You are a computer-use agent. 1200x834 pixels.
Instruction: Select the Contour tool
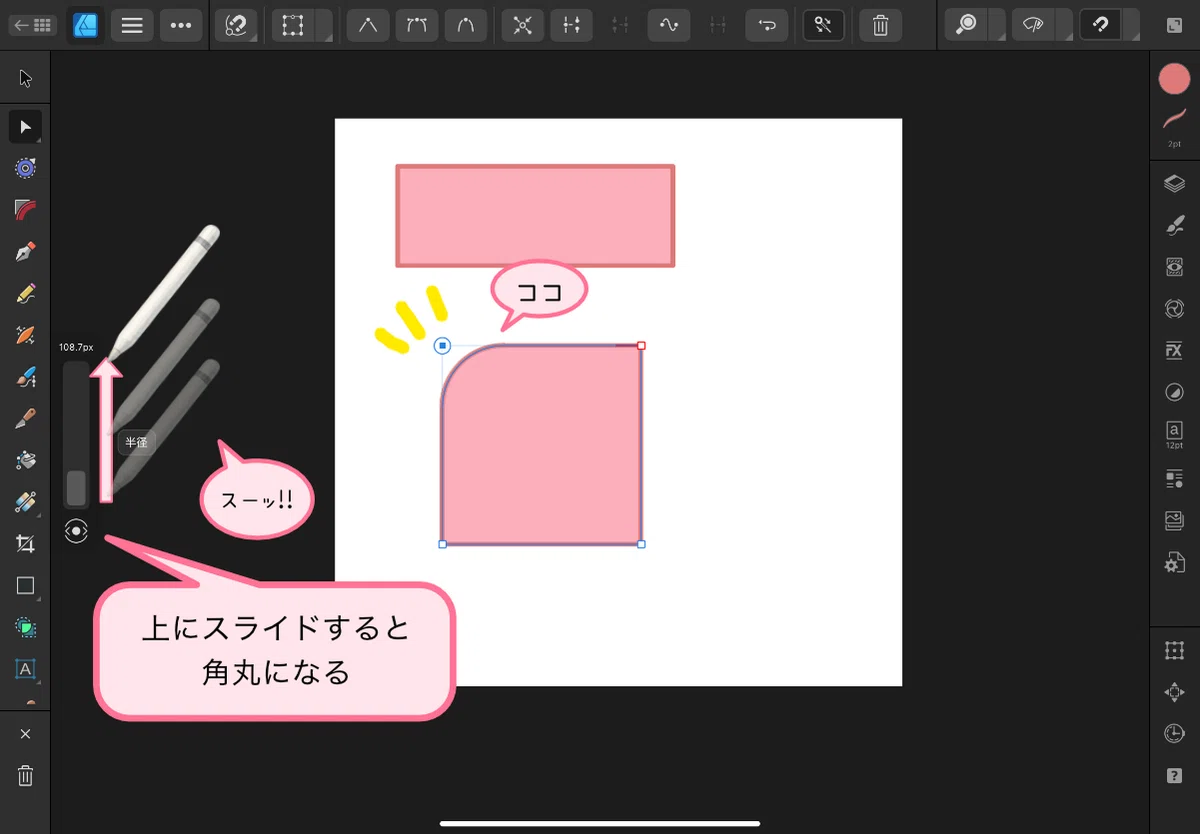[x=26, y=168]
